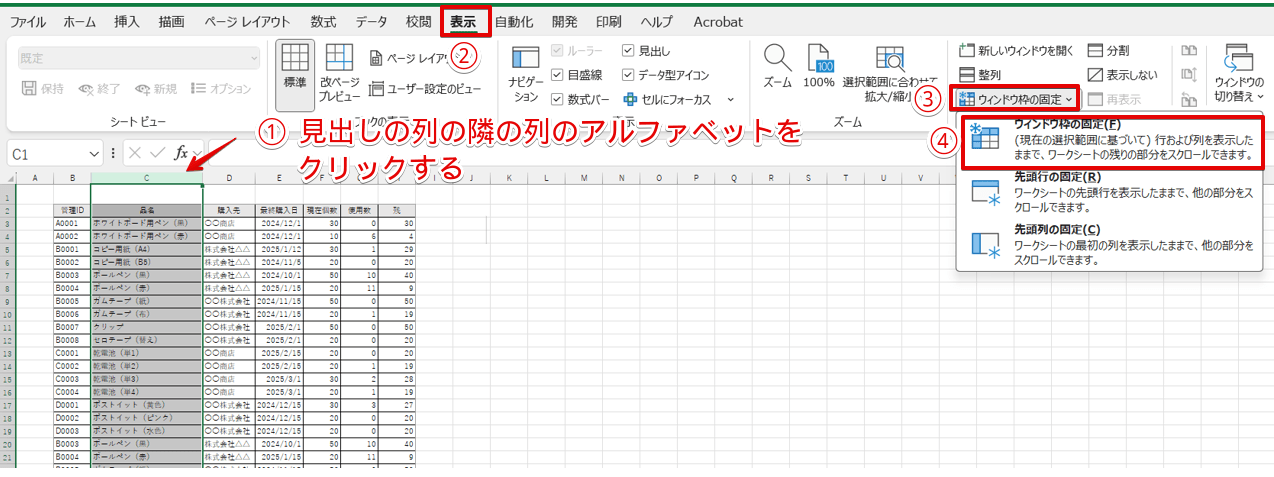Image resolution: width=1274 pixels, height=477 pixels.
Task: Open the ヘルプ tab
Action: click(x=656, y=21)
